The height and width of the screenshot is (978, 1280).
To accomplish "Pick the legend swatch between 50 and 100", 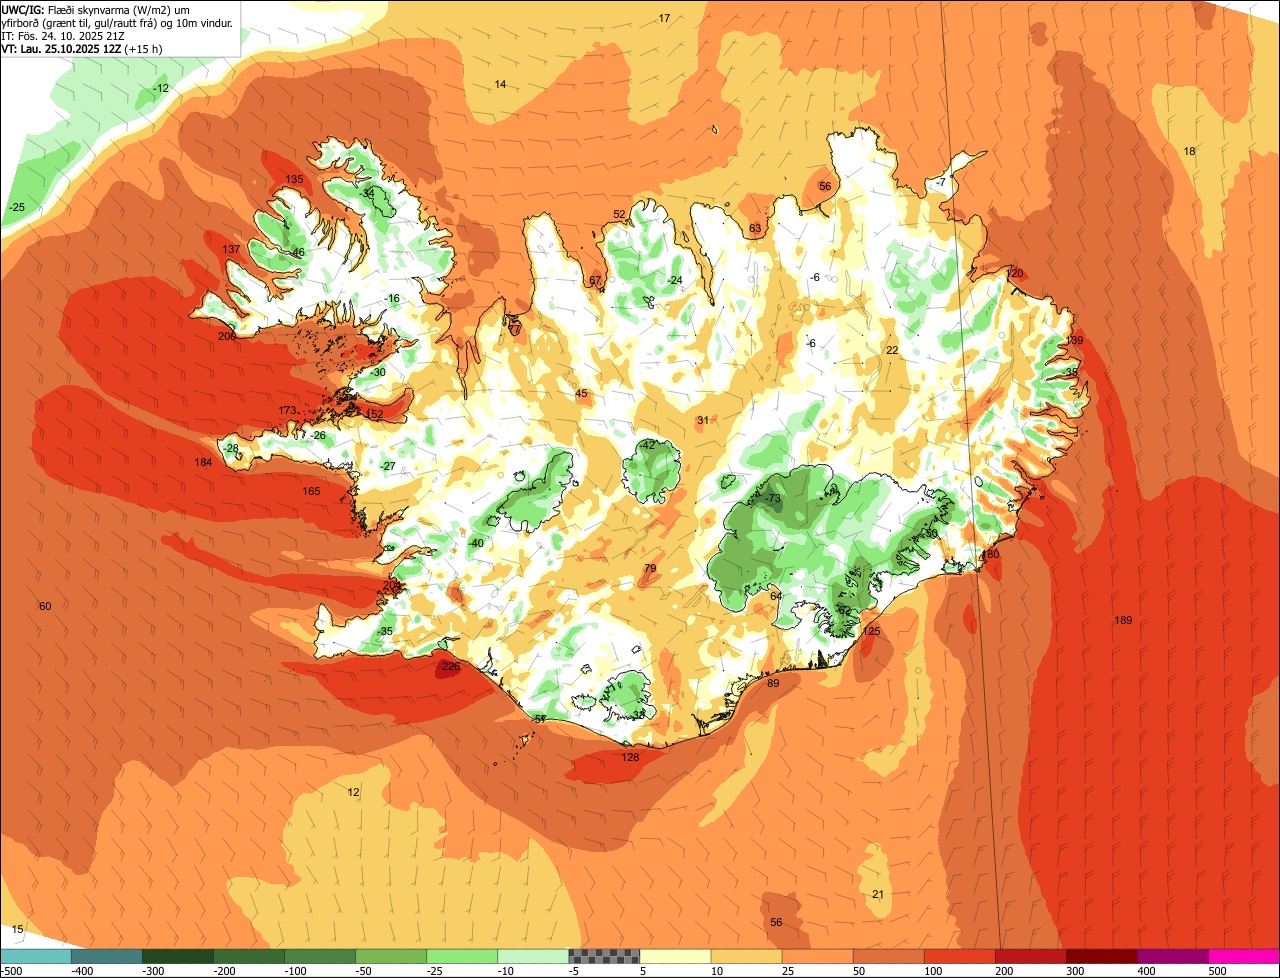I will (889, 956).
